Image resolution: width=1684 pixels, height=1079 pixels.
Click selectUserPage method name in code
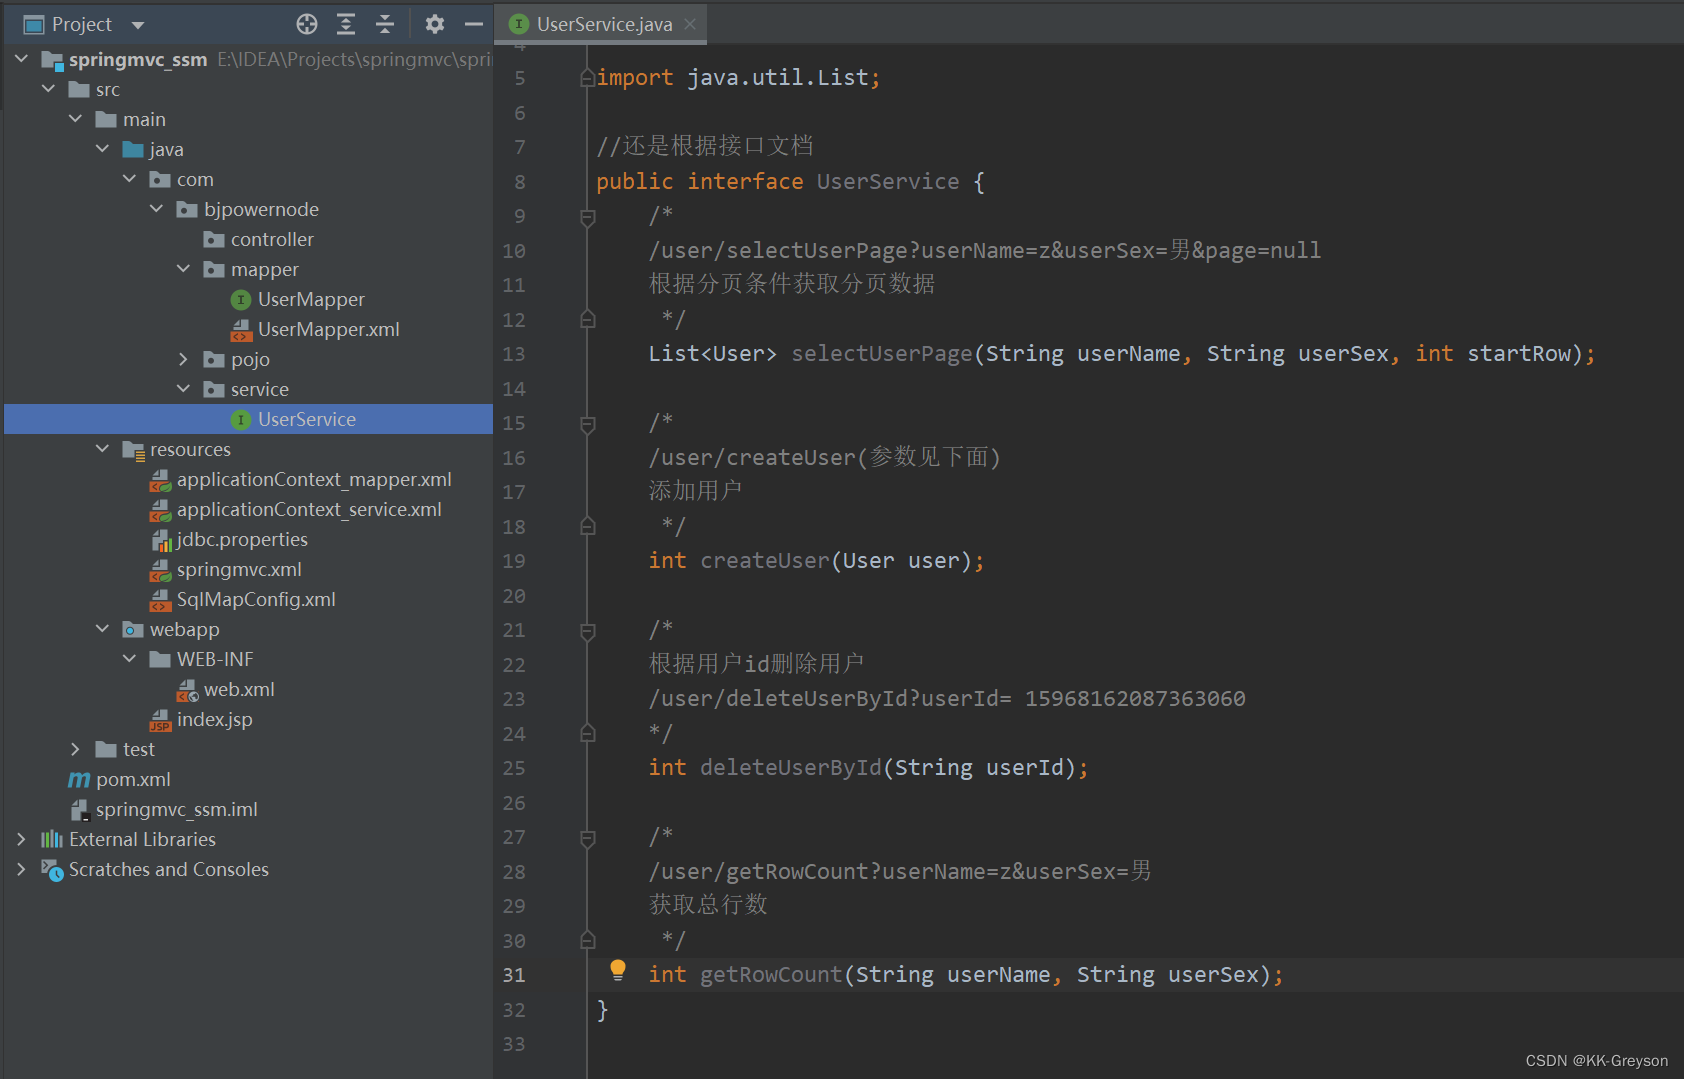(x=882, y=354)
